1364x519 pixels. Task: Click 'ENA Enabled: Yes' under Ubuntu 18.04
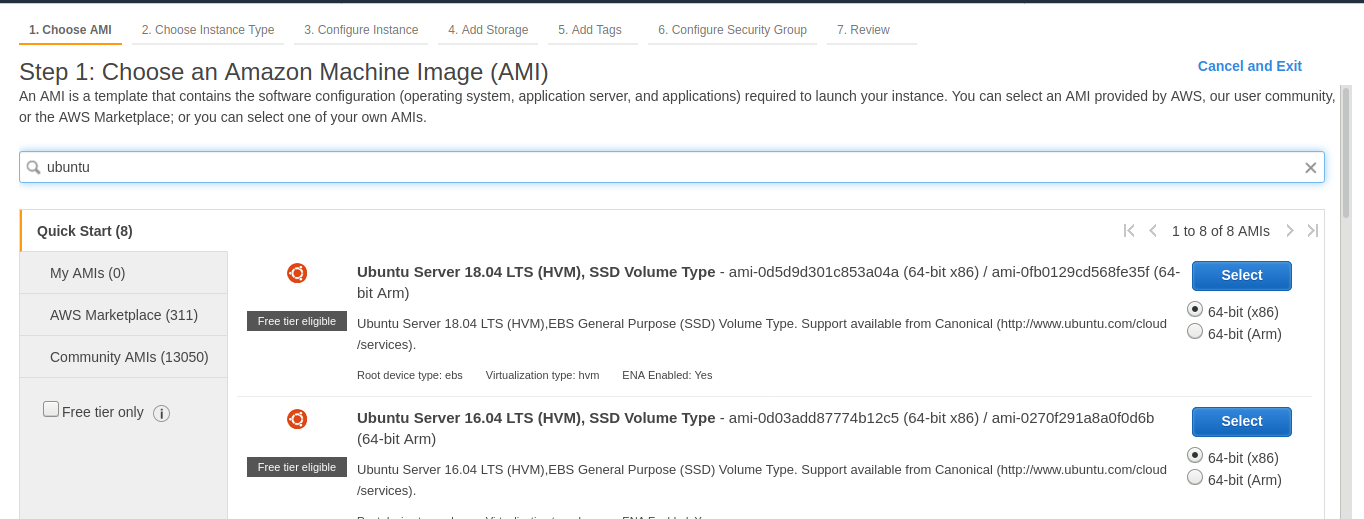[667, 375]
